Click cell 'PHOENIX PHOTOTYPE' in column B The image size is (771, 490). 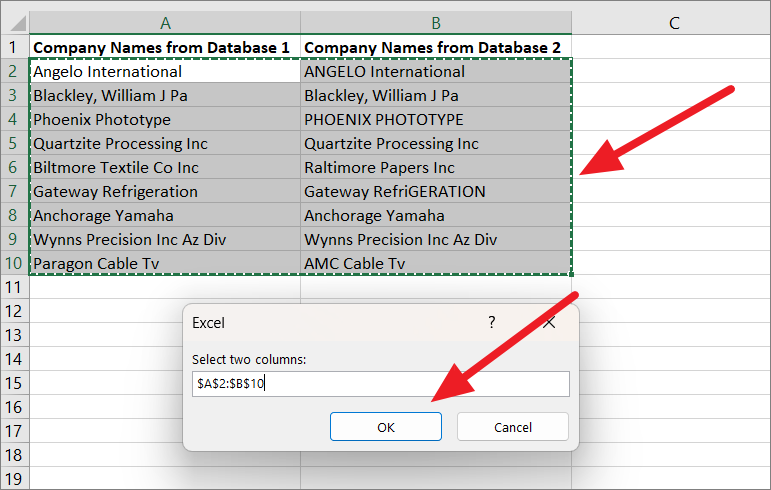click(x=436, y=119)
